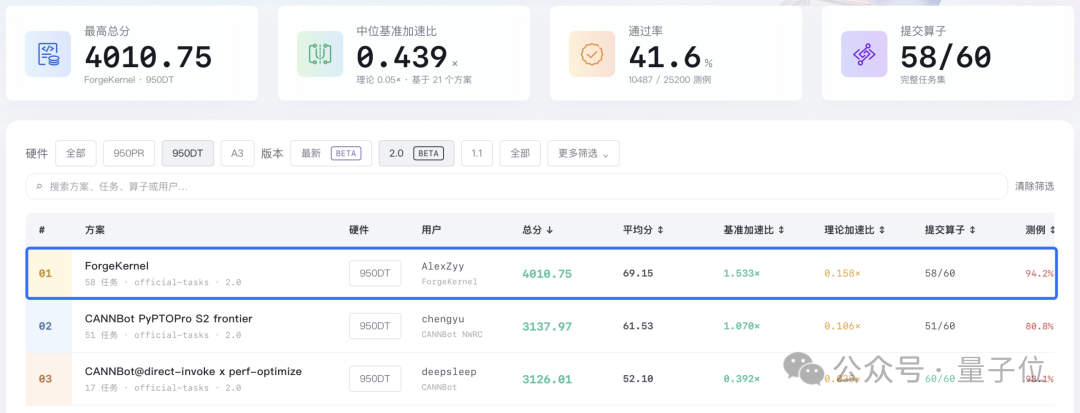Click the 方案 column header
The height and width of the screenshot is (413, 1080).
[95, 230]
